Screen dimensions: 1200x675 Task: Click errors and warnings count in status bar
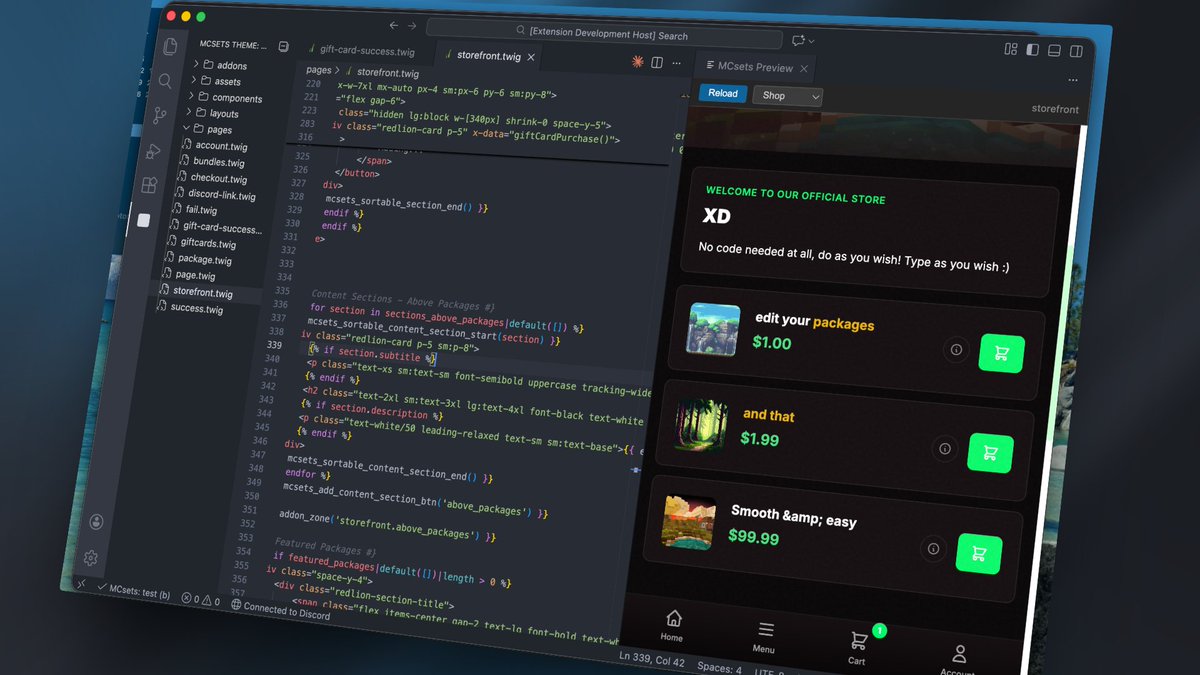point(201,599)
